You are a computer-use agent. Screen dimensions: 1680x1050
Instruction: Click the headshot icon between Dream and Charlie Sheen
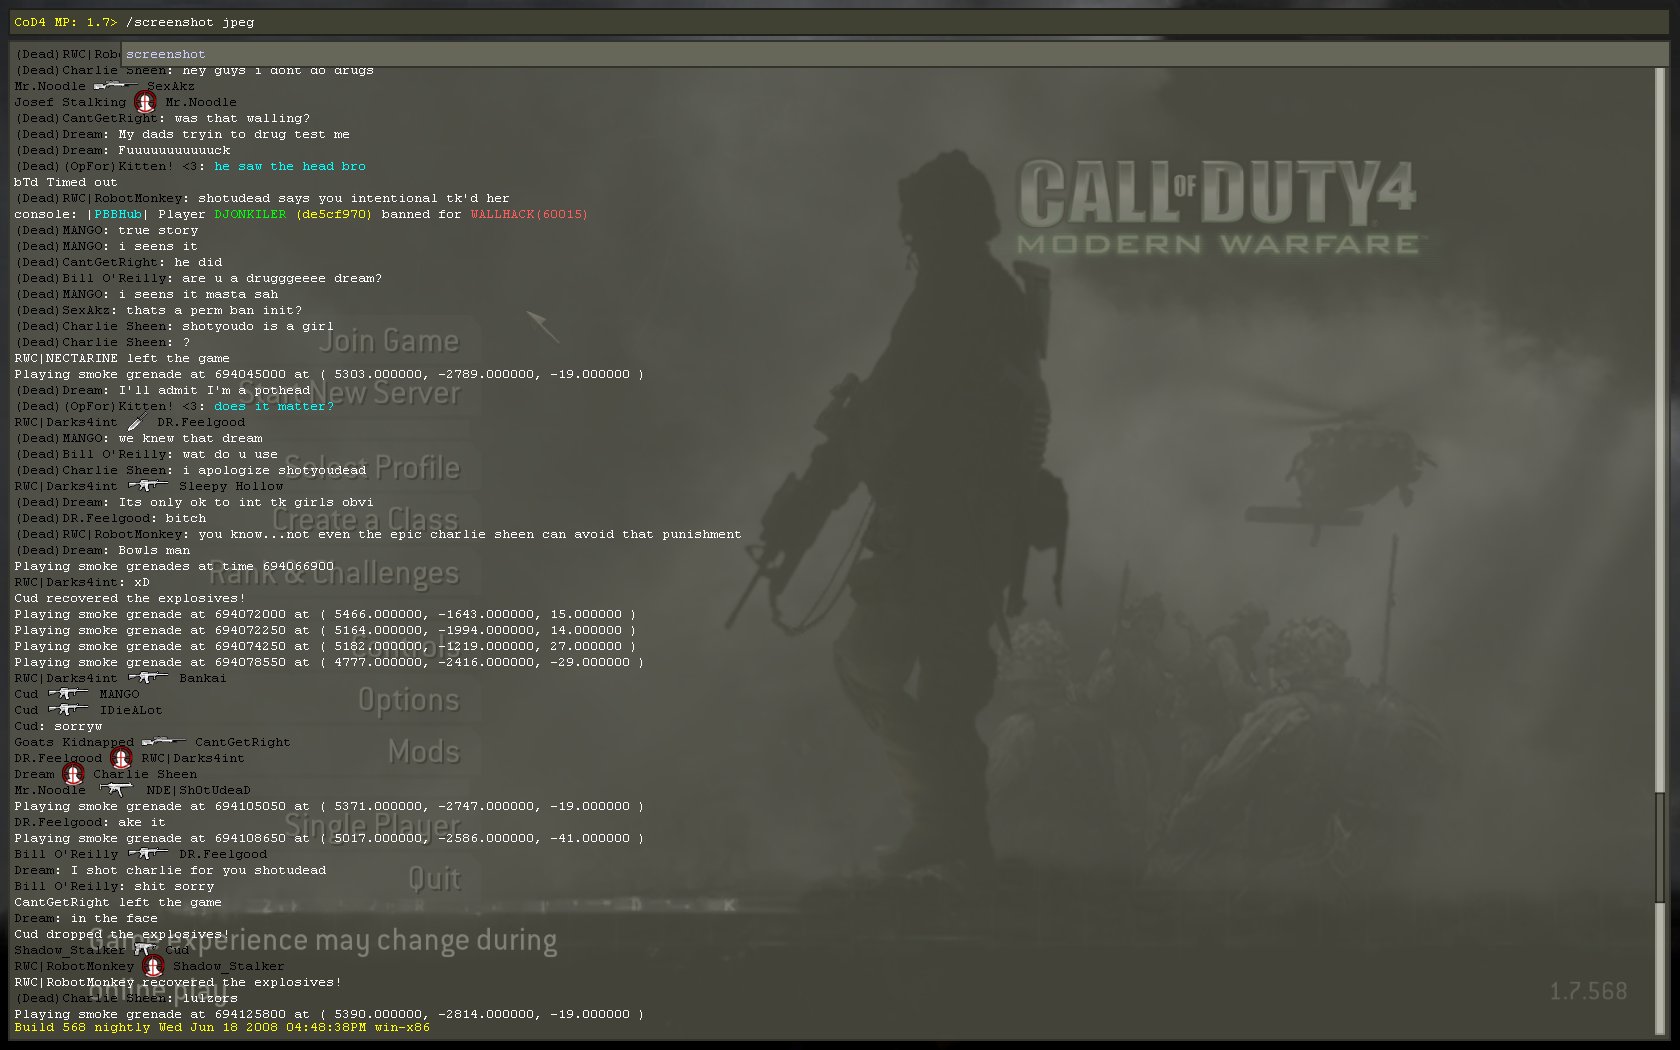(x=73, y=774)
